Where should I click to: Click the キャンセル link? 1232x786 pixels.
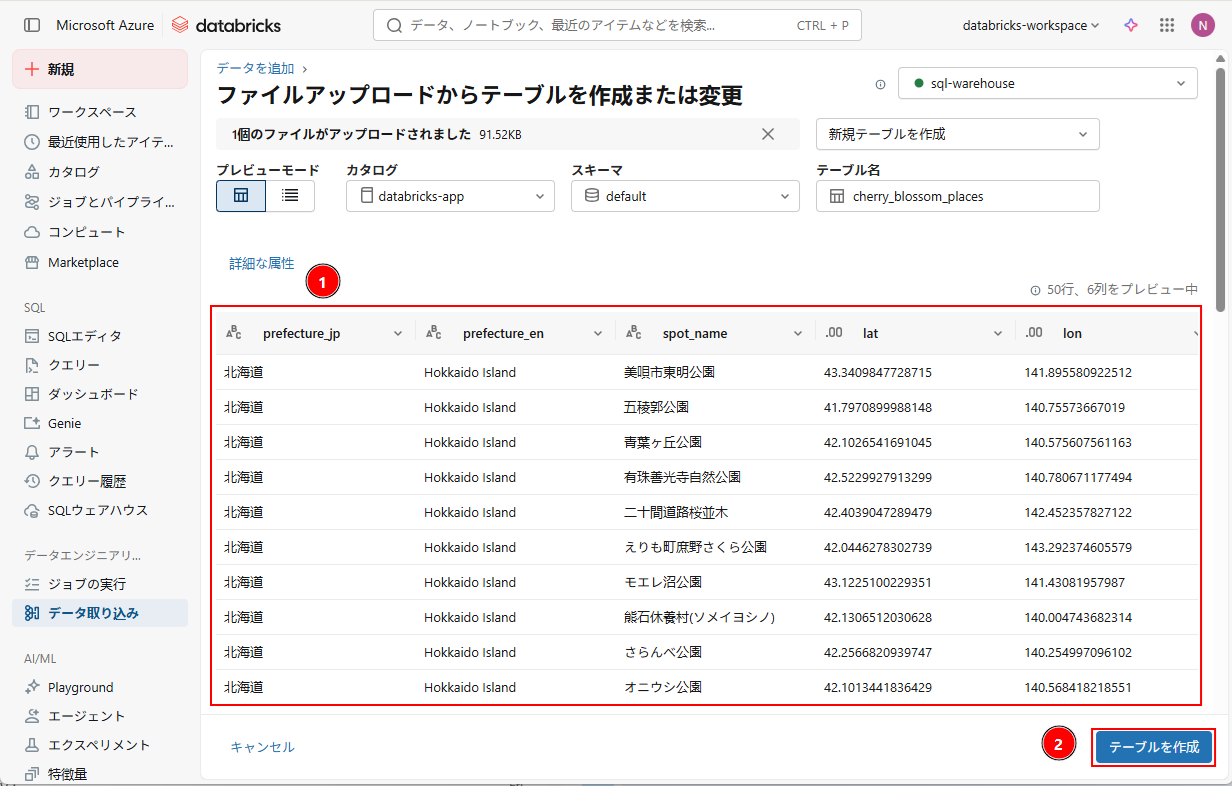click(262, 747)
